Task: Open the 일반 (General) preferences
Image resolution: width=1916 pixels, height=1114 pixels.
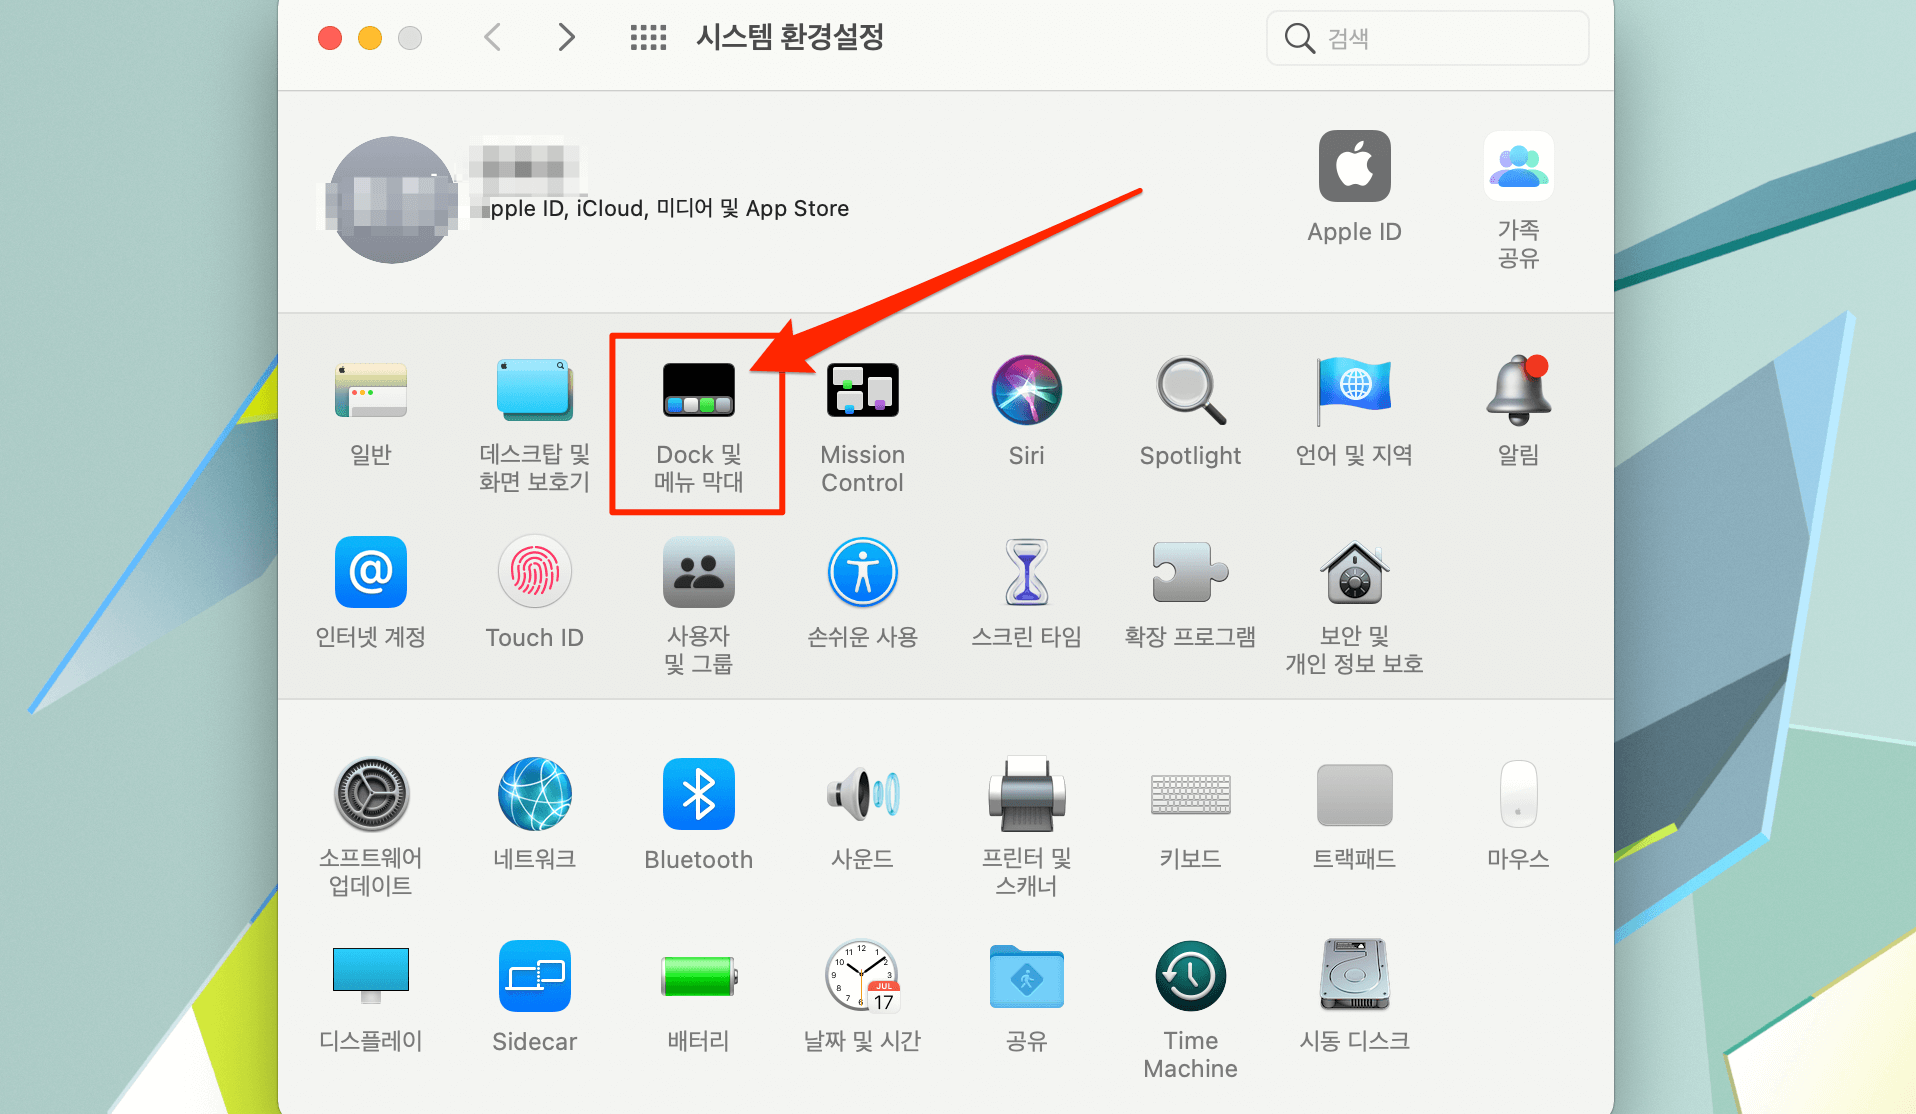Action: point(371,391)
